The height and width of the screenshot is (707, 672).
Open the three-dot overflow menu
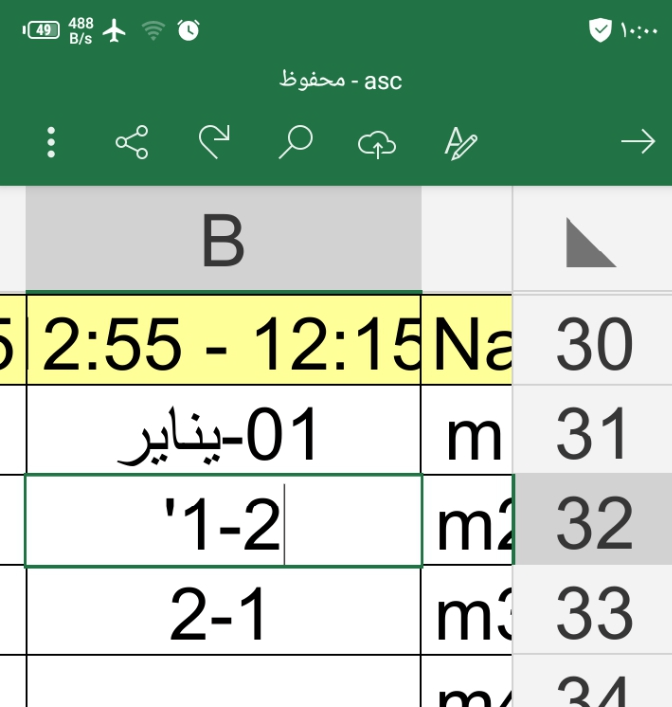[51, 143]
